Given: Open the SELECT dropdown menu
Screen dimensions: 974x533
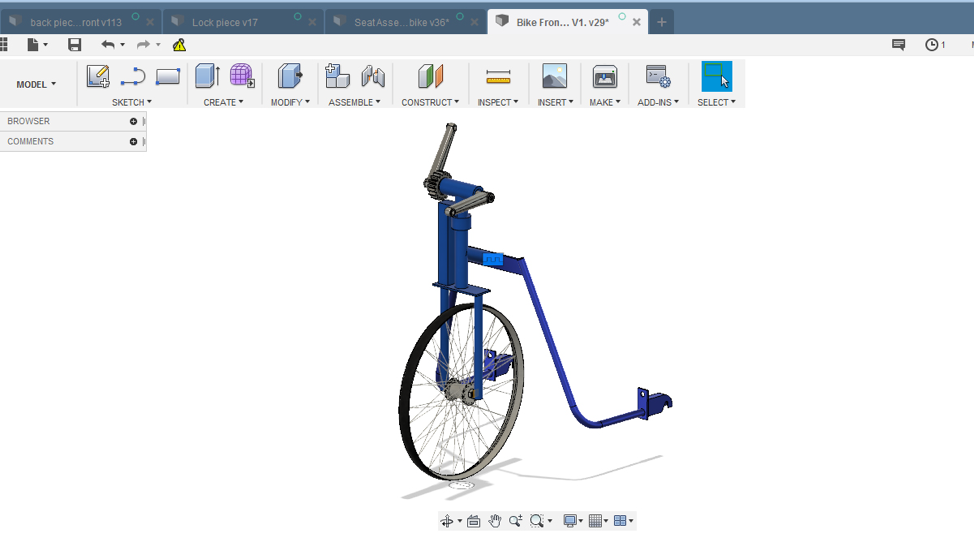Looking at the screenshot, I should coord(716,102).
